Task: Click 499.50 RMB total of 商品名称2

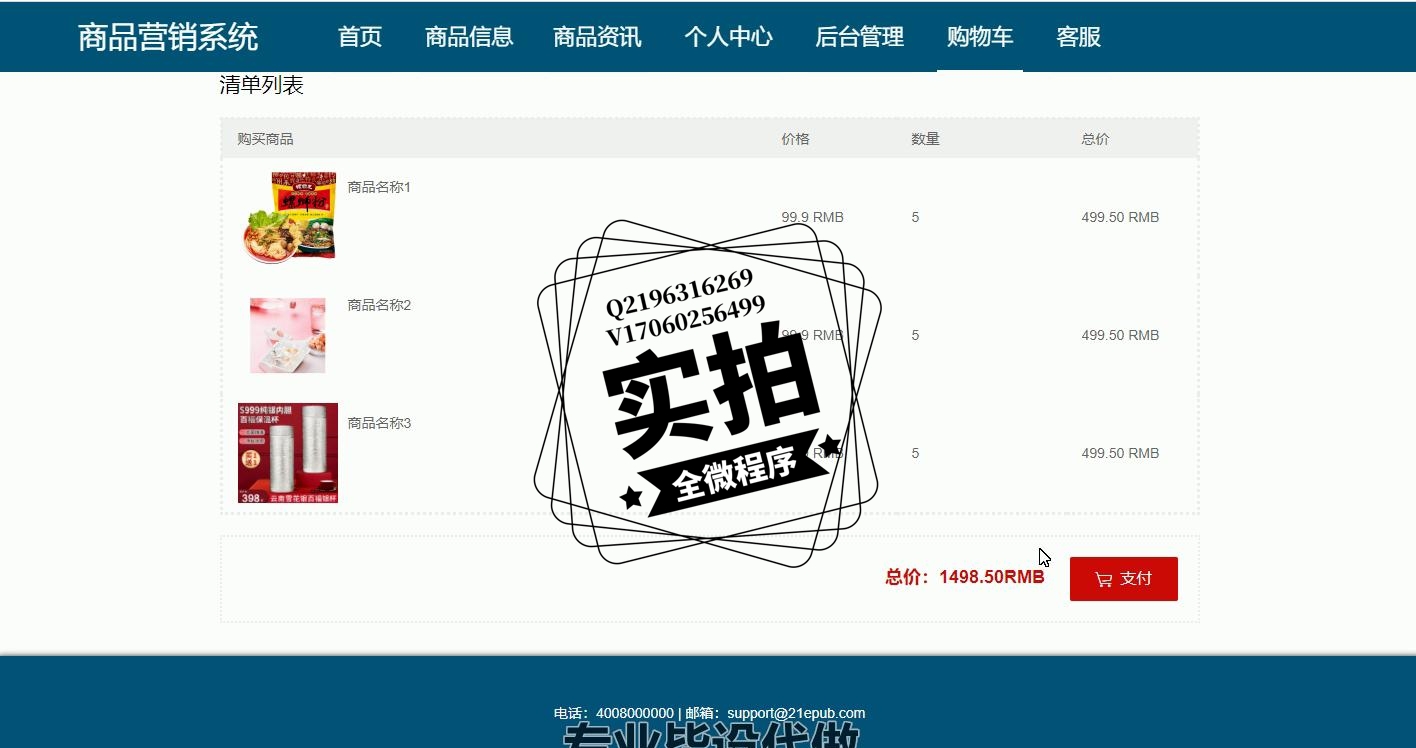Action: [1120, 335]
